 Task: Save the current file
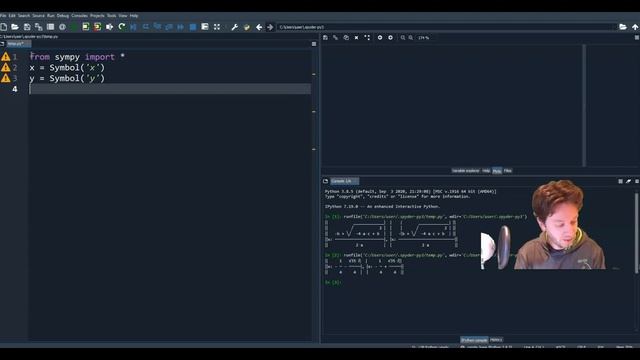[x=27, y=27]
